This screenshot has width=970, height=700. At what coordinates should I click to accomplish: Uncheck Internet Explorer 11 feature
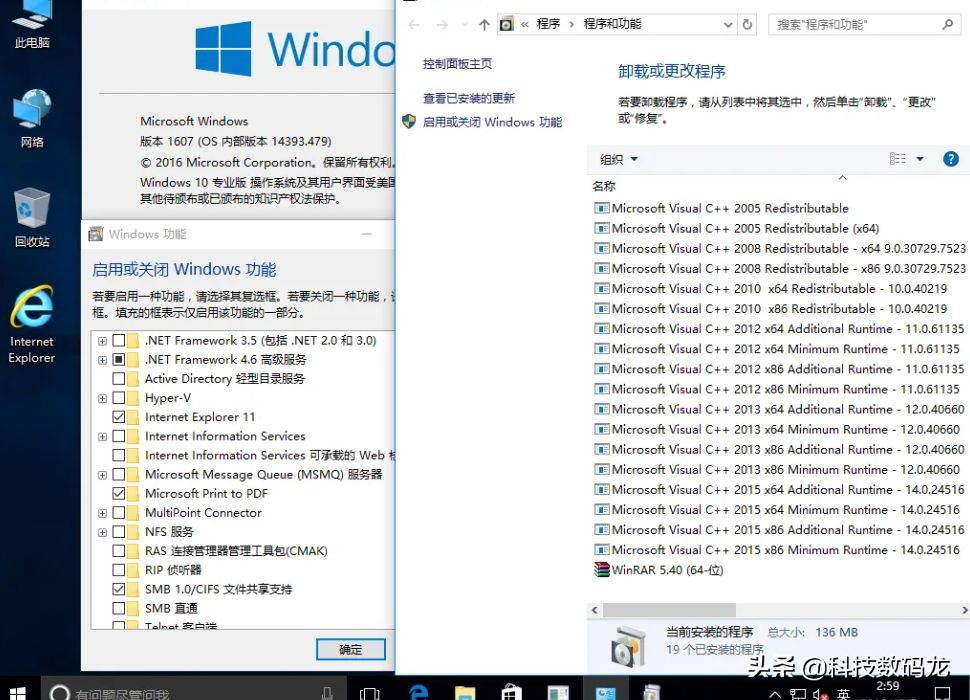coord(119,417)
